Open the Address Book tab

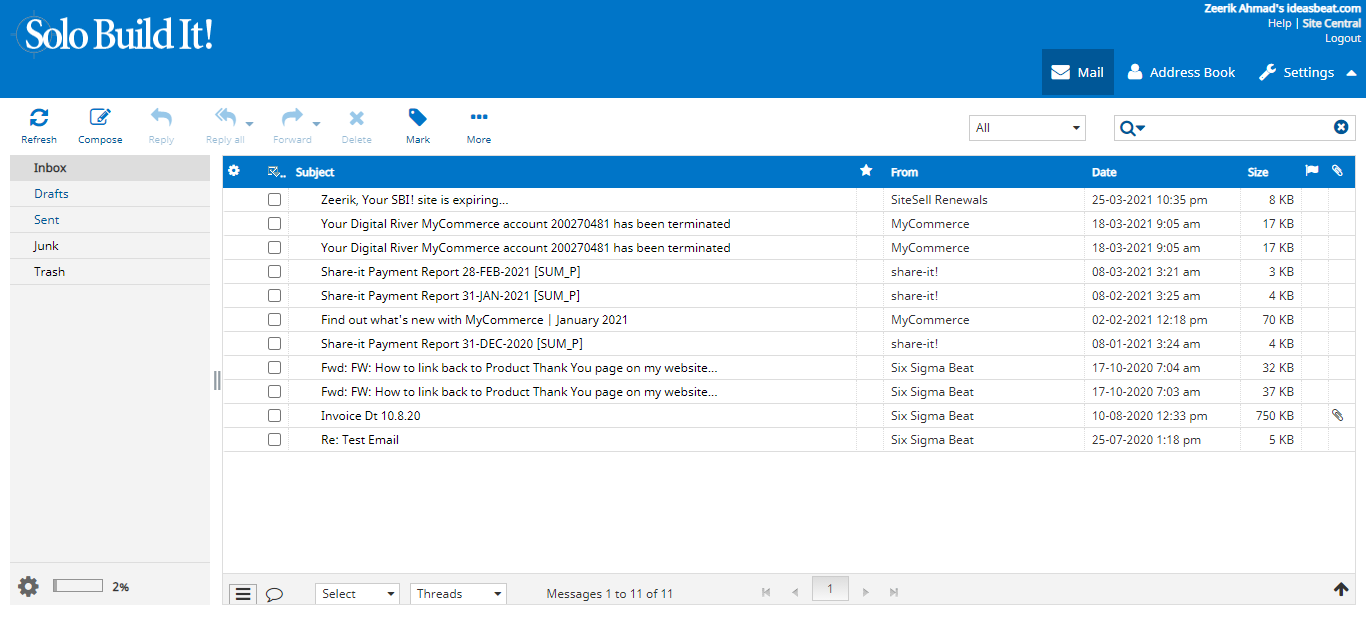coord(1181,72)
